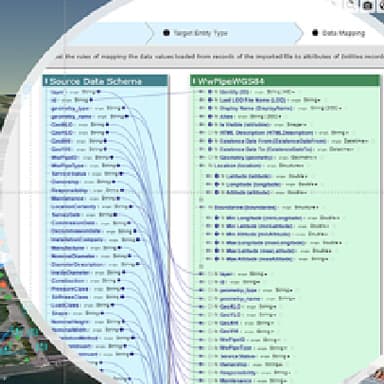
Task: Toggle checkbox for target Maintenance attribute
Action: coord(211,380)
